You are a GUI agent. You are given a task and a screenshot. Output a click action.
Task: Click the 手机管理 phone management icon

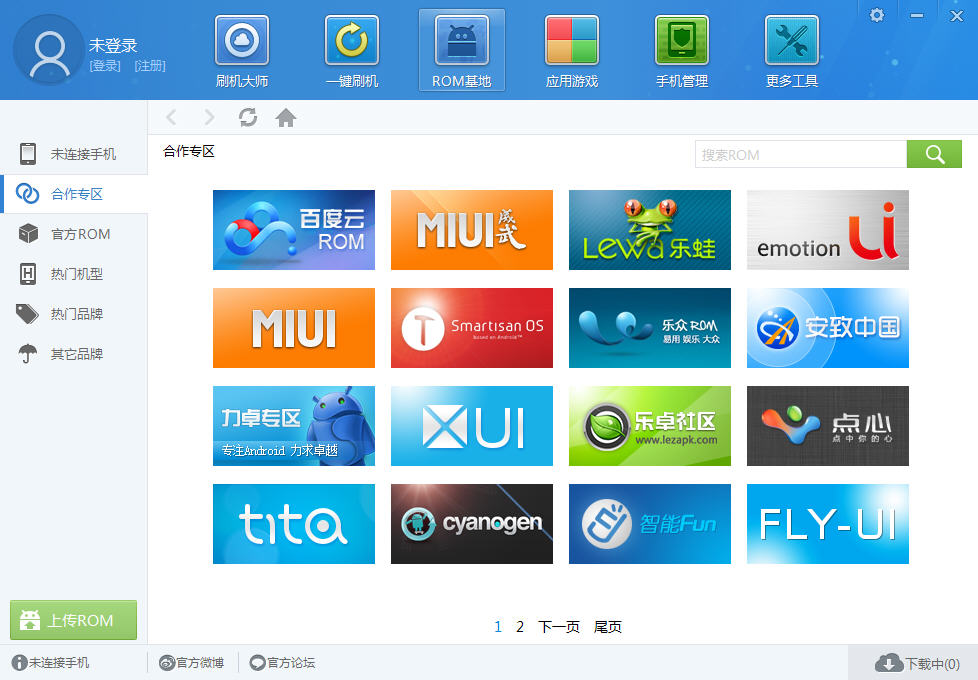[x=682, y=42]
